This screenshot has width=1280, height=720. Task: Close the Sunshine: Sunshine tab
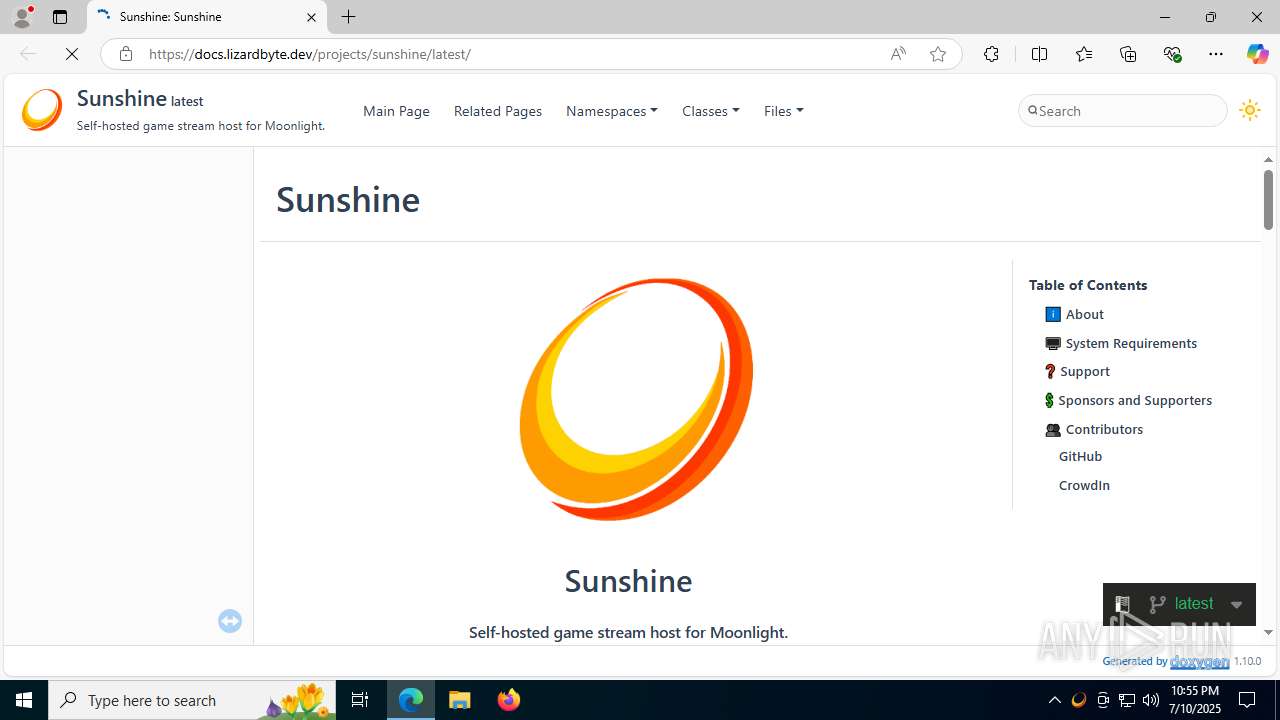click(x=311, y=17)
